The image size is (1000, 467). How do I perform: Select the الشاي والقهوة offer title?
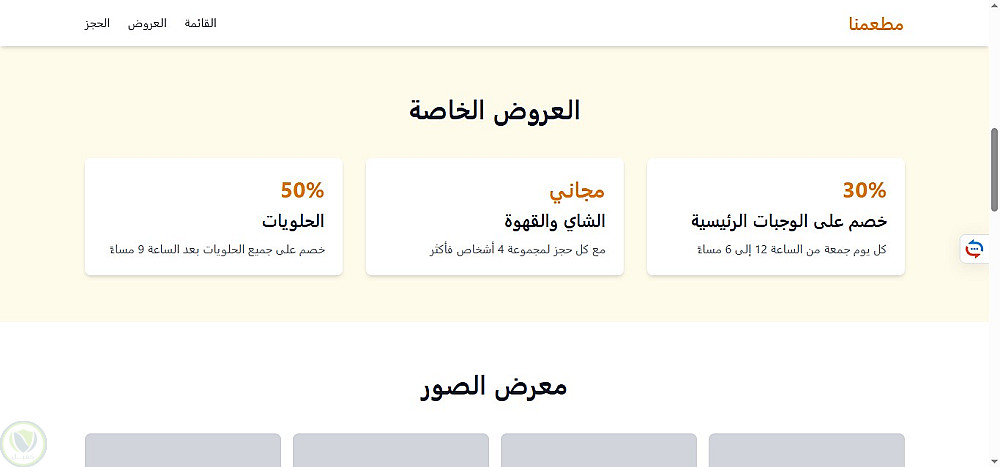pos(553,220)
